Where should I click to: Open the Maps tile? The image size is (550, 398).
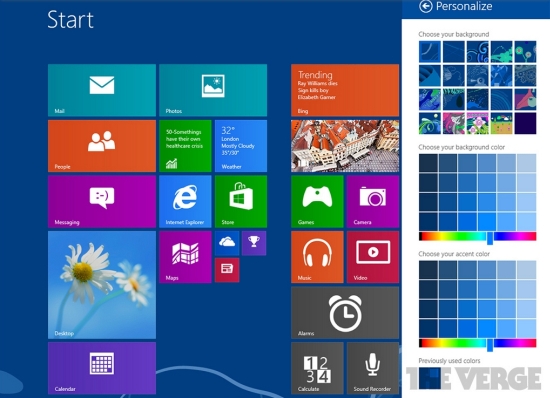(x=185, y=257)
